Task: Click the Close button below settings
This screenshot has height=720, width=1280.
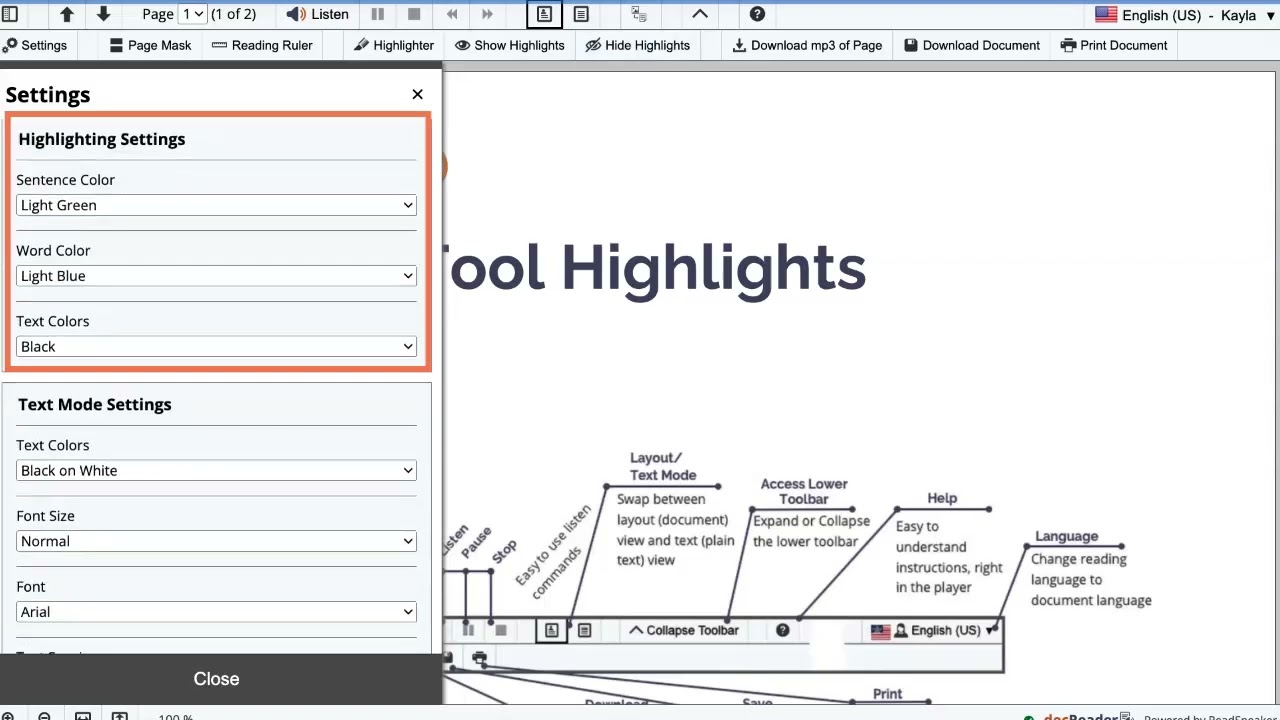Action: 216,679
